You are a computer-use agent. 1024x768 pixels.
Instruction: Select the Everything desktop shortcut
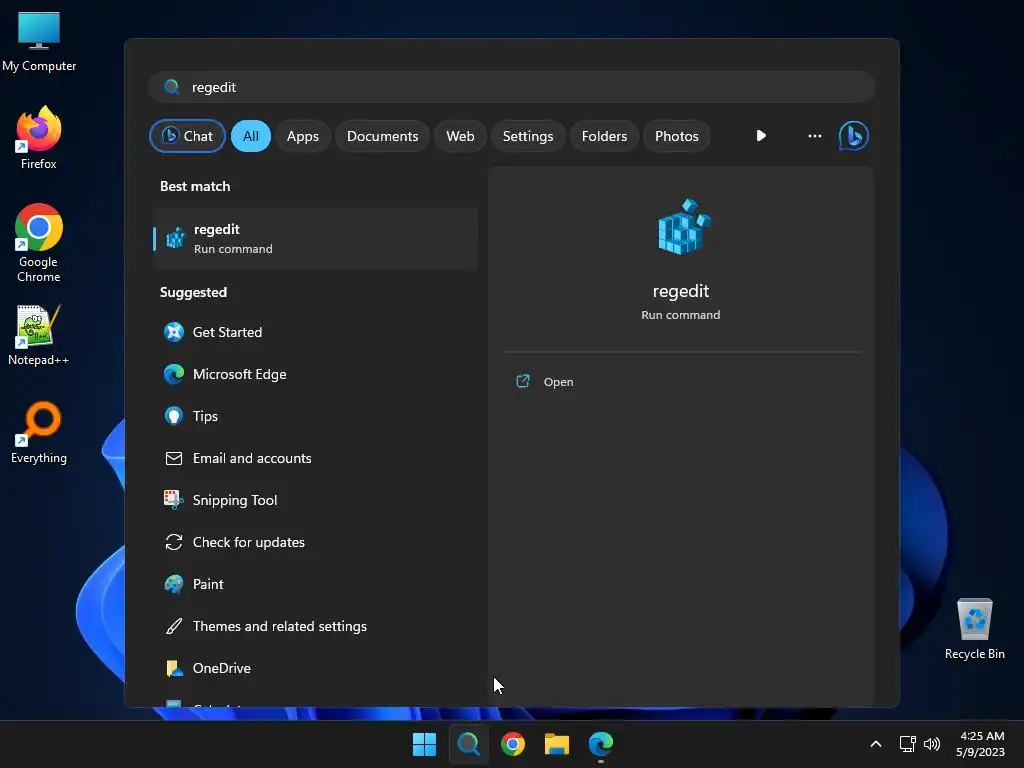[39, 432]
